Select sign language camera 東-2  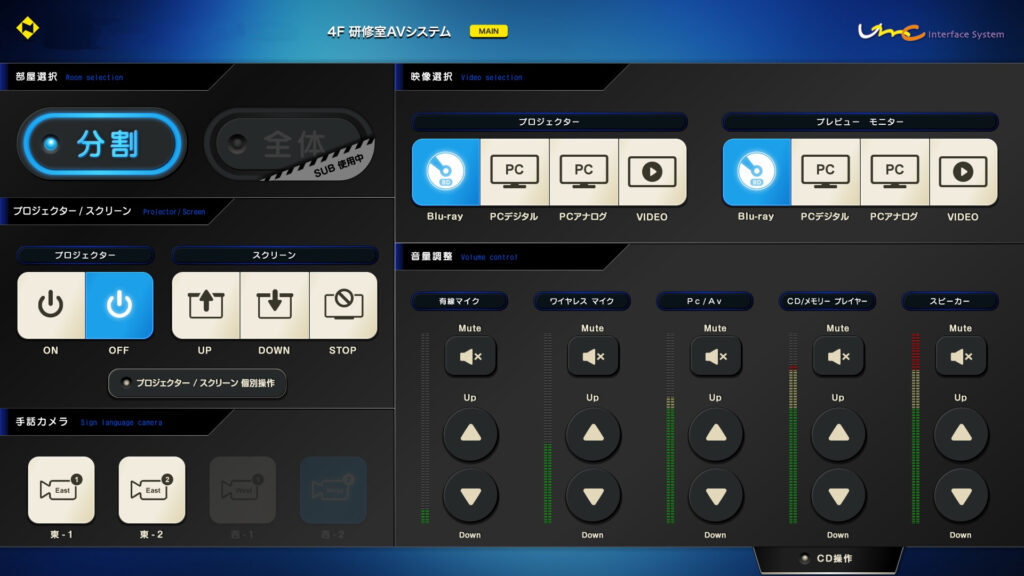pyautogui.click(x=152, y=490)
